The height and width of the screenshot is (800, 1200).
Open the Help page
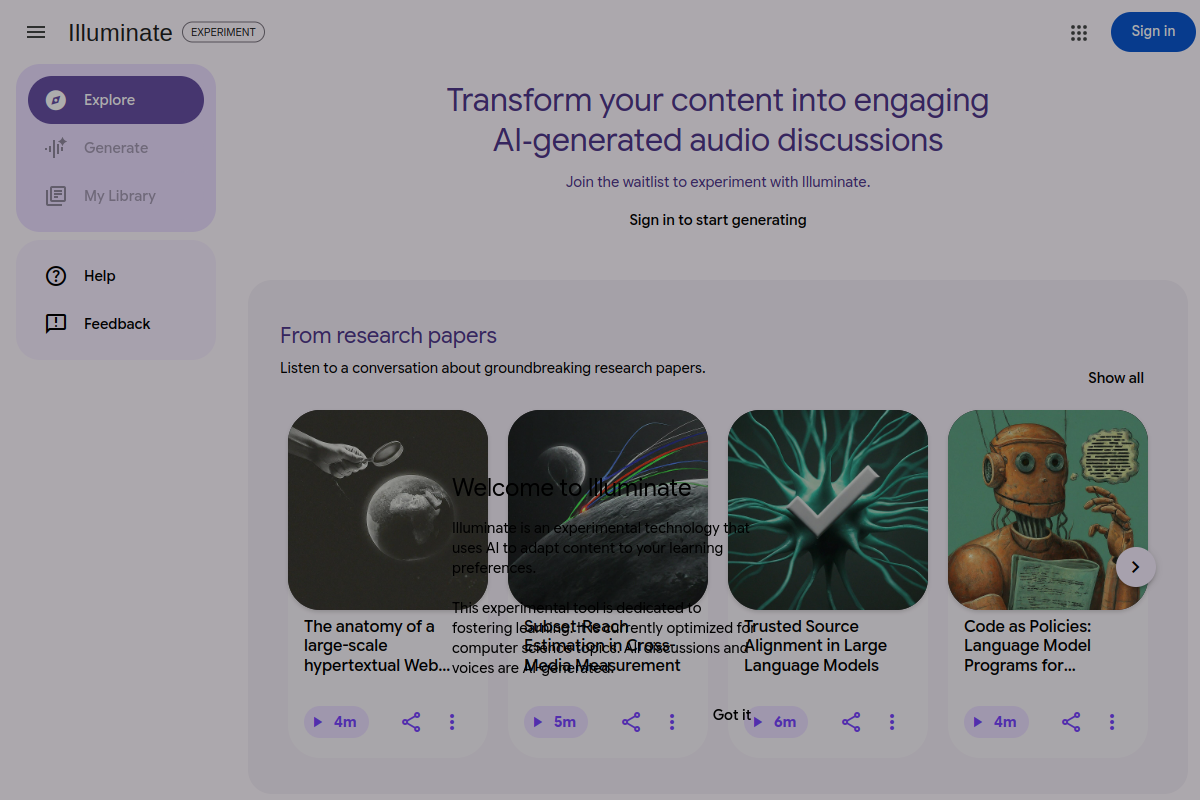[x=116, y=276]
